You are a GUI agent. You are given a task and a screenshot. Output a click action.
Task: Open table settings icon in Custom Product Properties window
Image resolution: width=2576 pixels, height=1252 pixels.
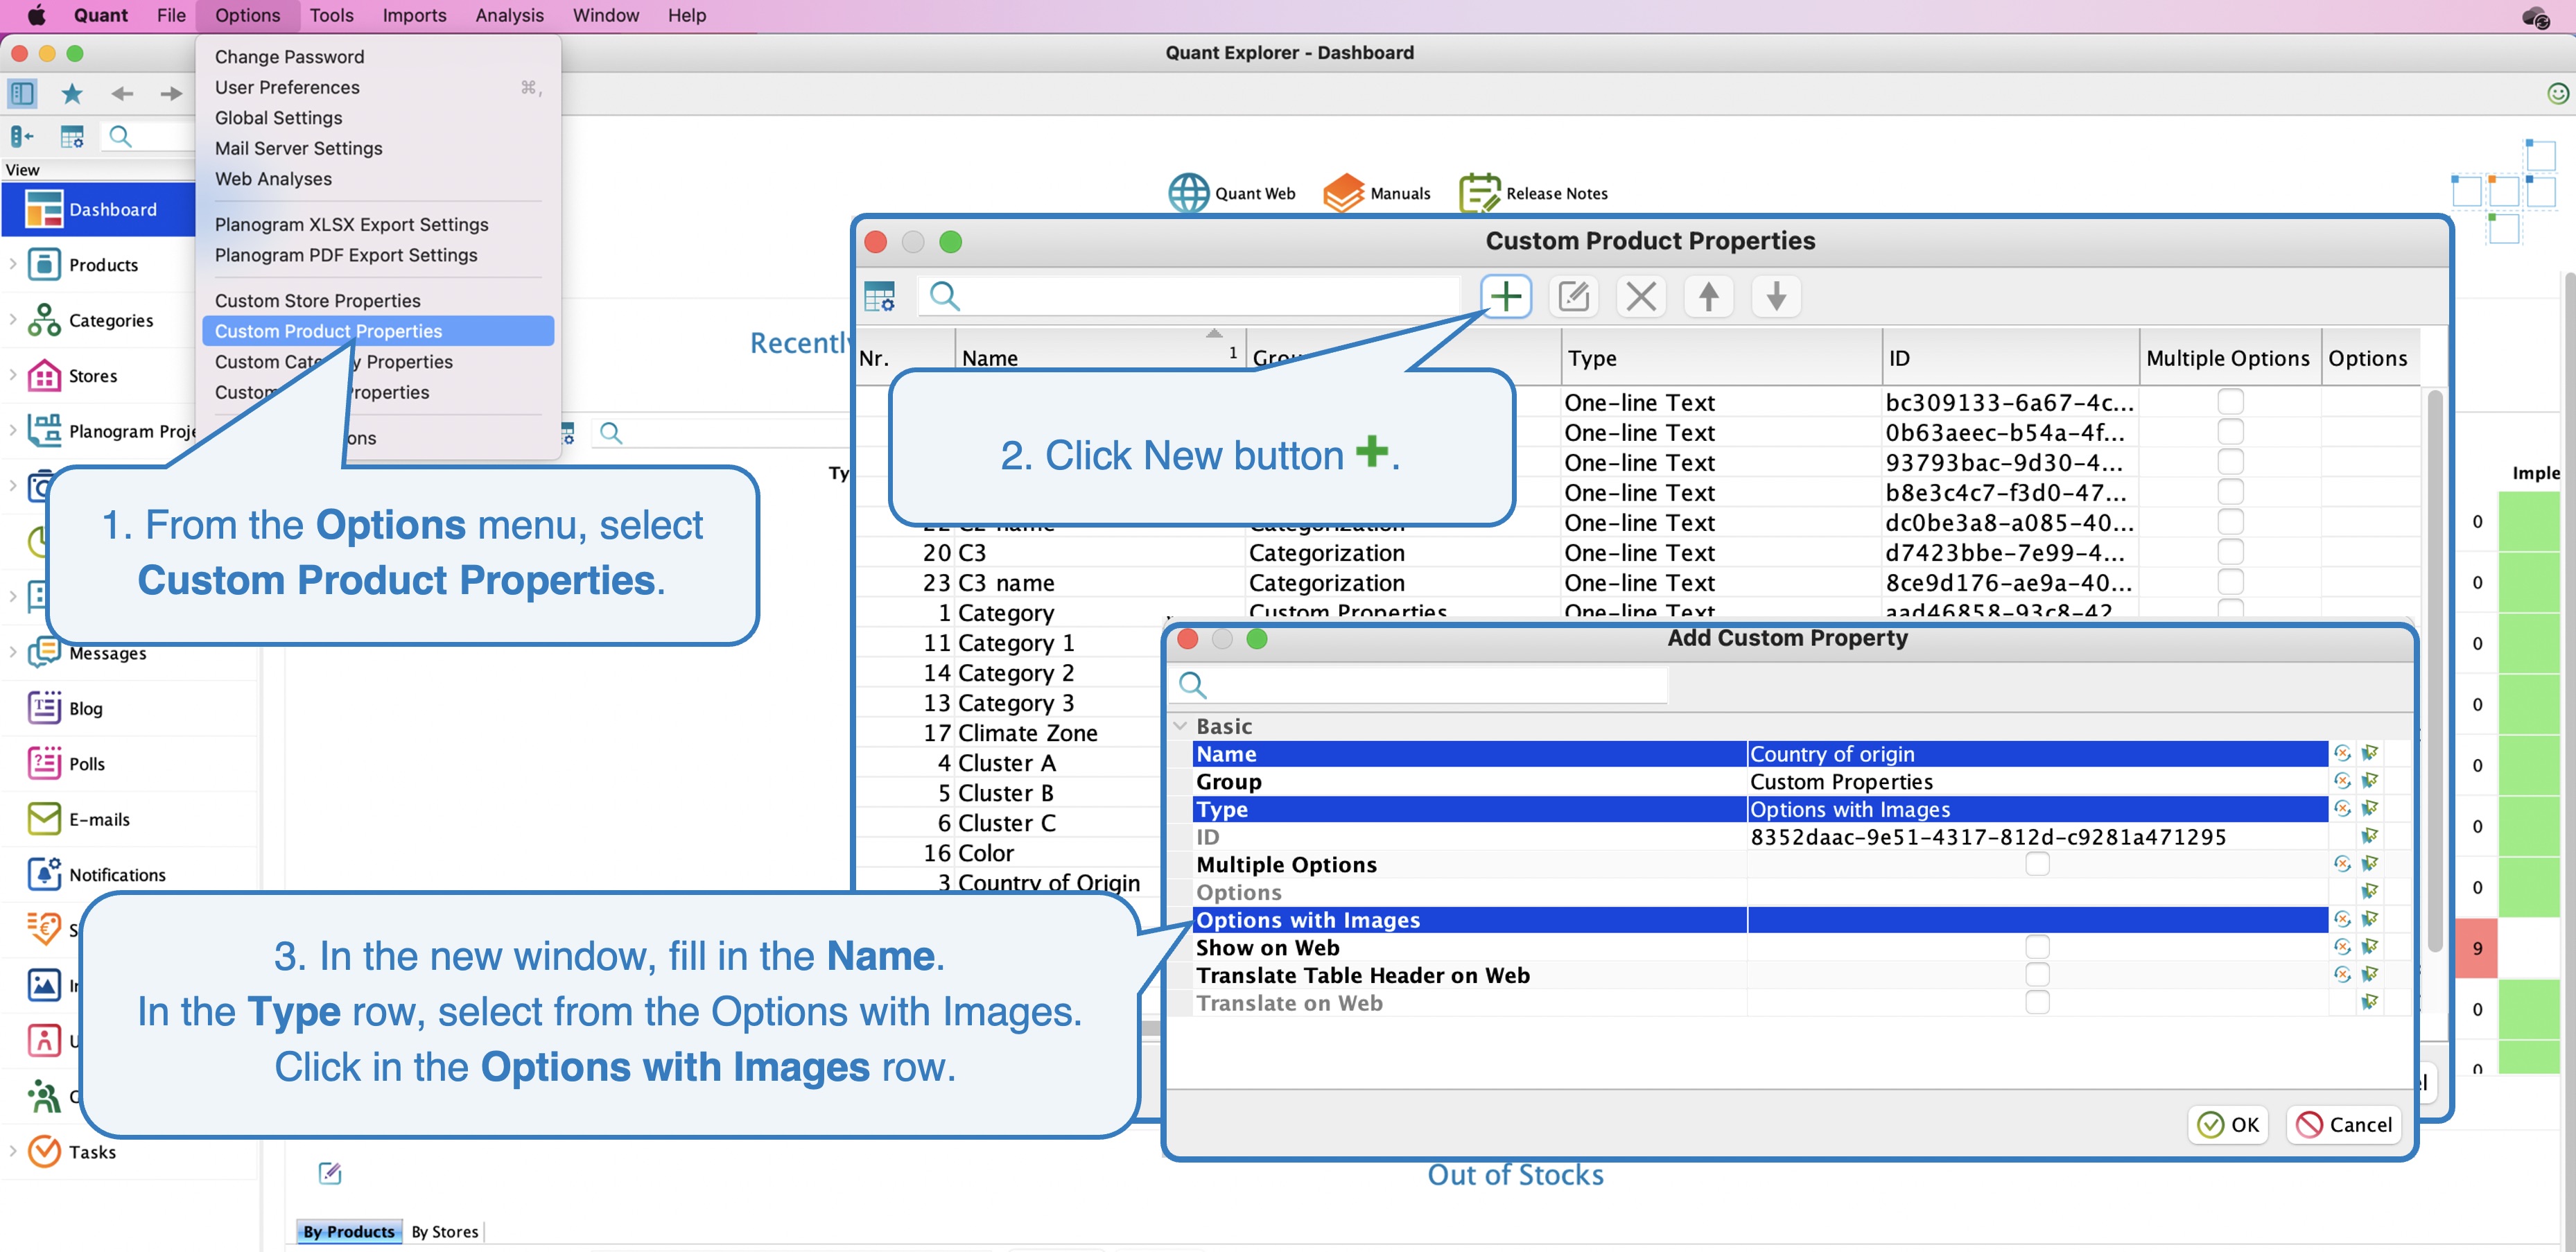[880, 296]
